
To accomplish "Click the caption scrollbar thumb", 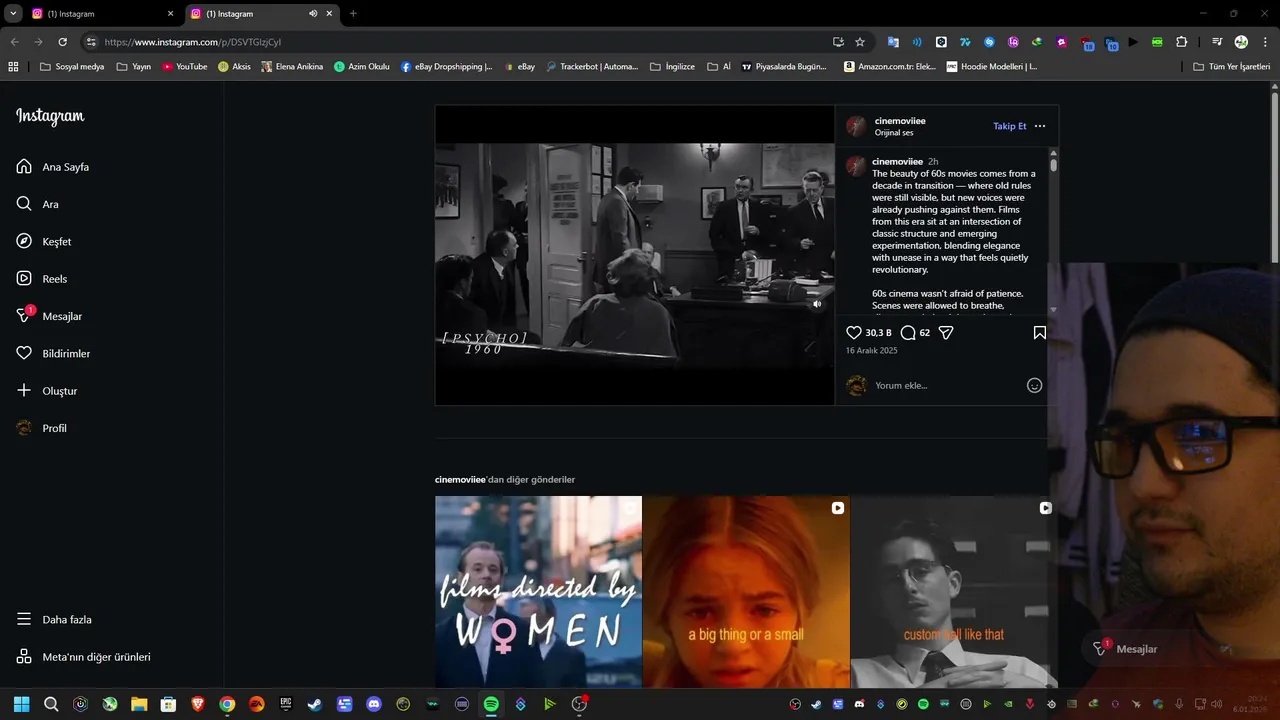I will tap(1054, 165).
